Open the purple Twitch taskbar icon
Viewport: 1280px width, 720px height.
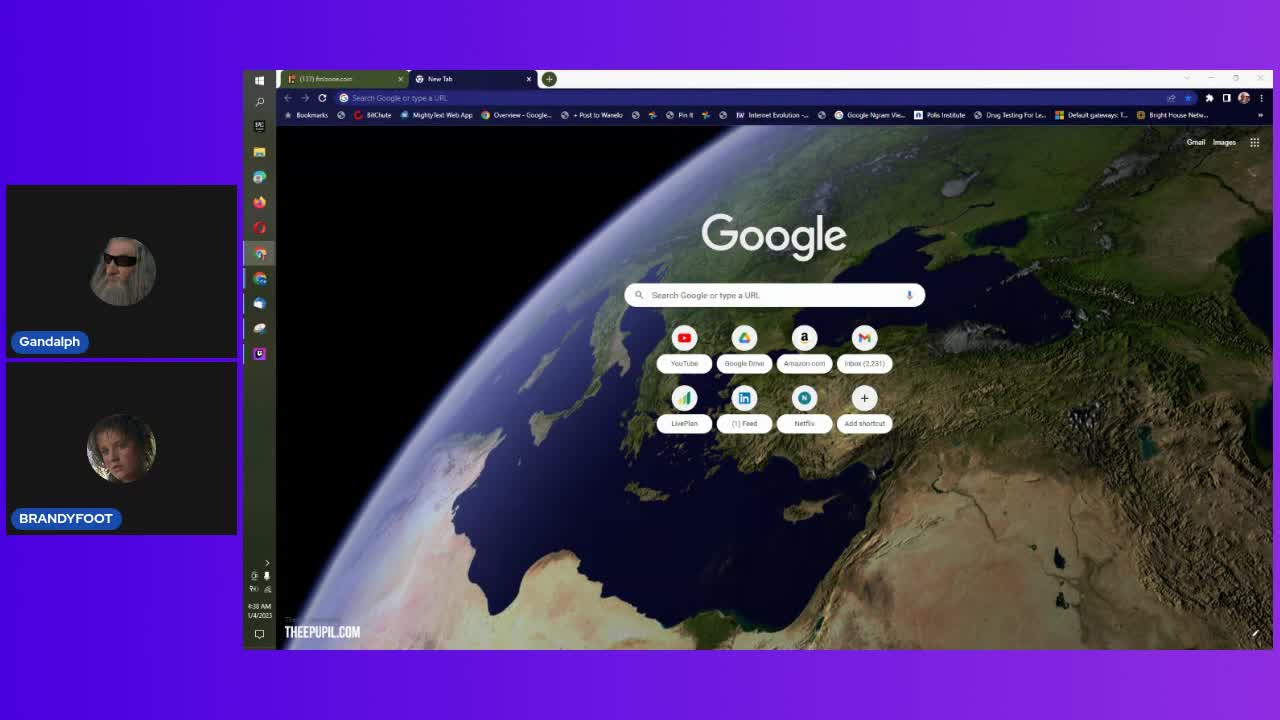[x=259, y=353]
